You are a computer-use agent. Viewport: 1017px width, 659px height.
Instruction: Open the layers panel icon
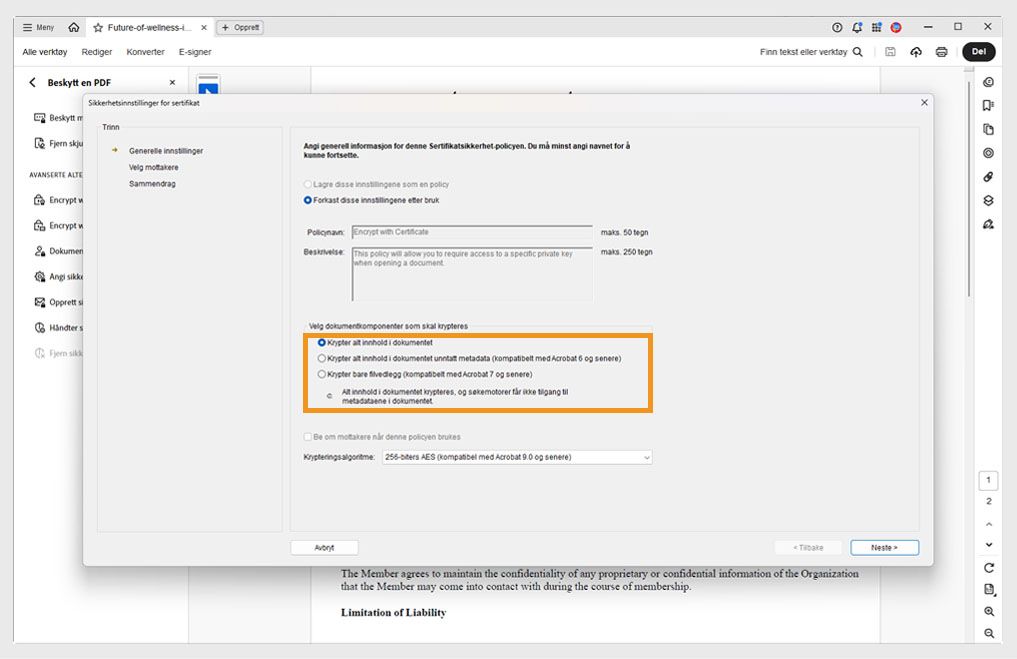tap(988, 201)
